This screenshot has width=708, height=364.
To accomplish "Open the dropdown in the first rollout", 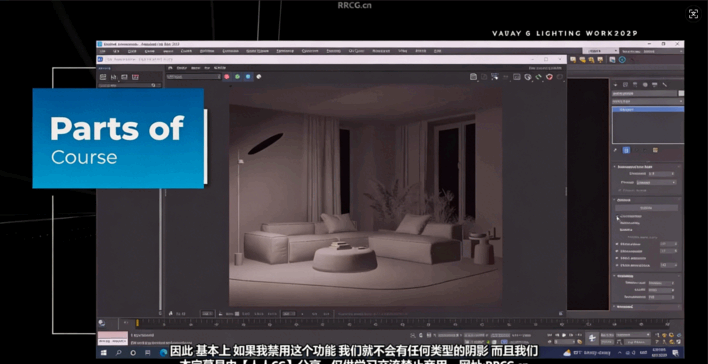I will pos(657,182).
